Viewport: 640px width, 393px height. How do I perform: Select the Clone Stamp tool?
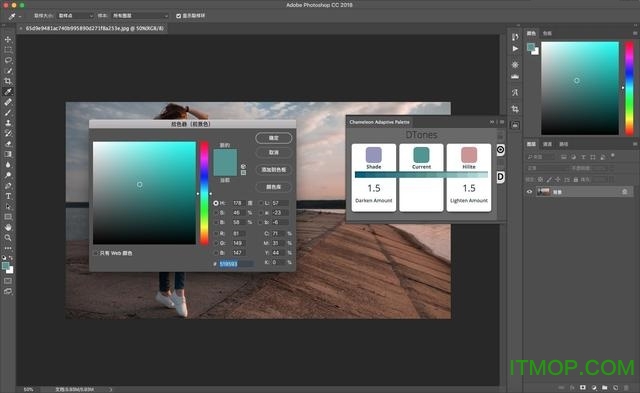(x=8, y=123)
